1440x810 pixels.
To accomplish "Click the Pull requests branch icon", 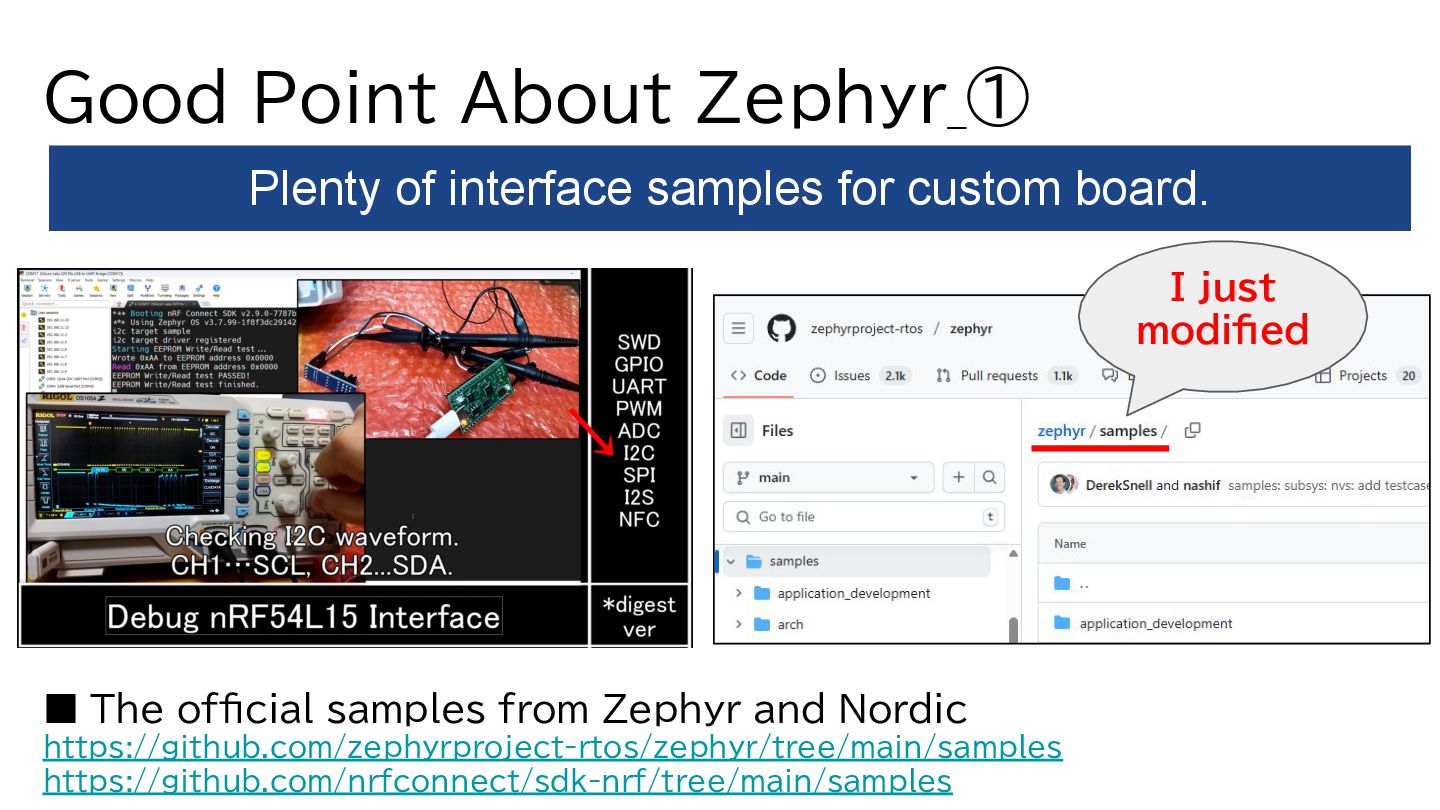I will point(943,376).
